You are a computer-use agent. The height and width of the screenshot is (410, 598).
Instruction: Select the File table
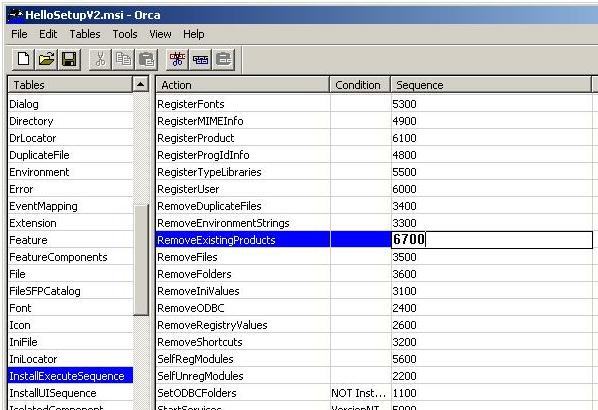[x=70, y=274]
